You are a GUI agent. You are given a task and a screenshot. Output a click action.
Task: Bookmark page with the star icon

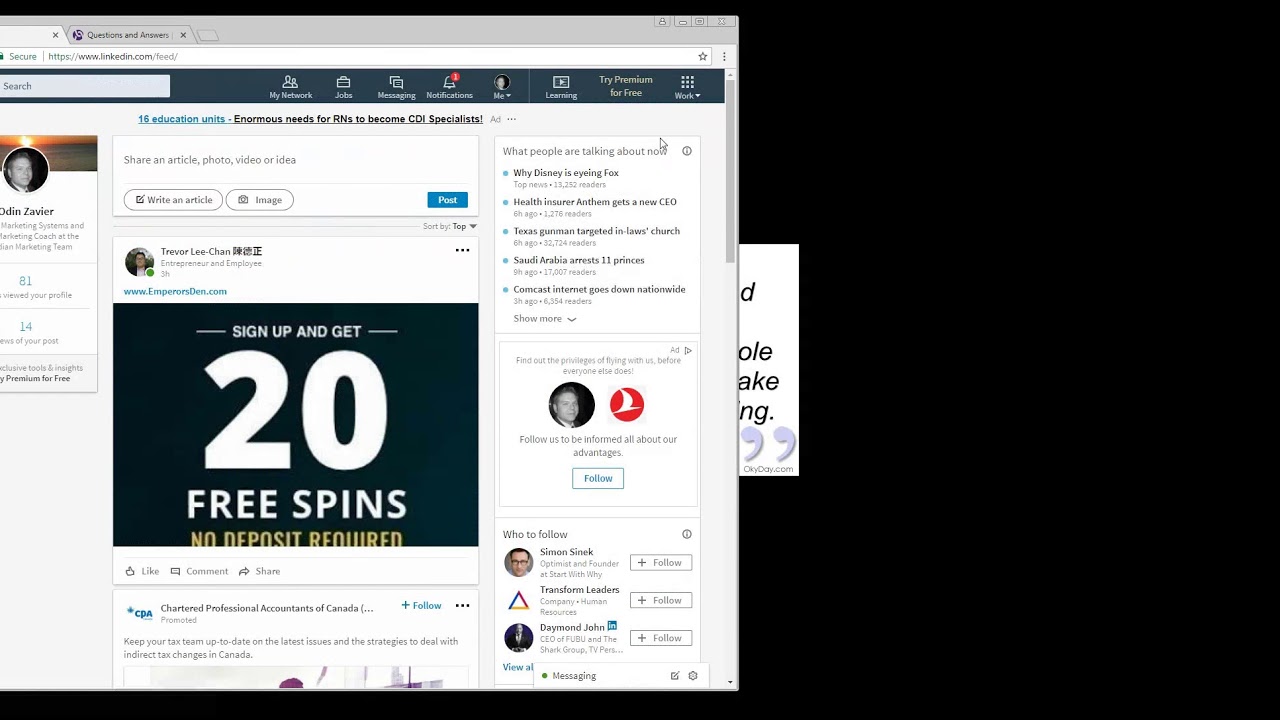(x=703, y=56)
